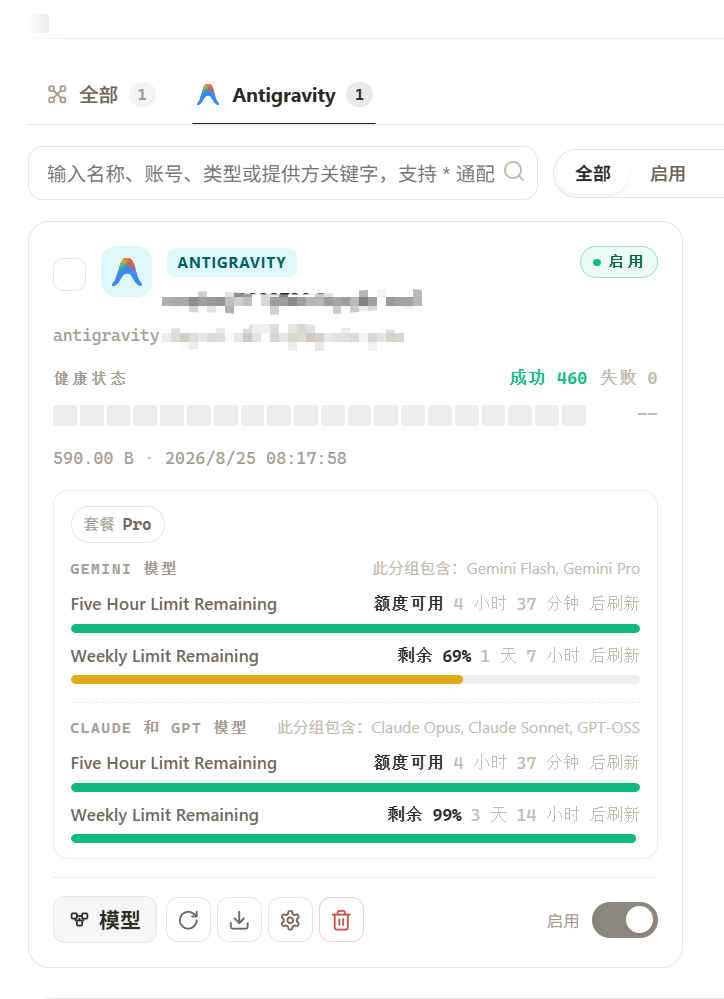Click the green 启用 status badge
This screenshot has width=724, height=999.
(x=618, y=262)
